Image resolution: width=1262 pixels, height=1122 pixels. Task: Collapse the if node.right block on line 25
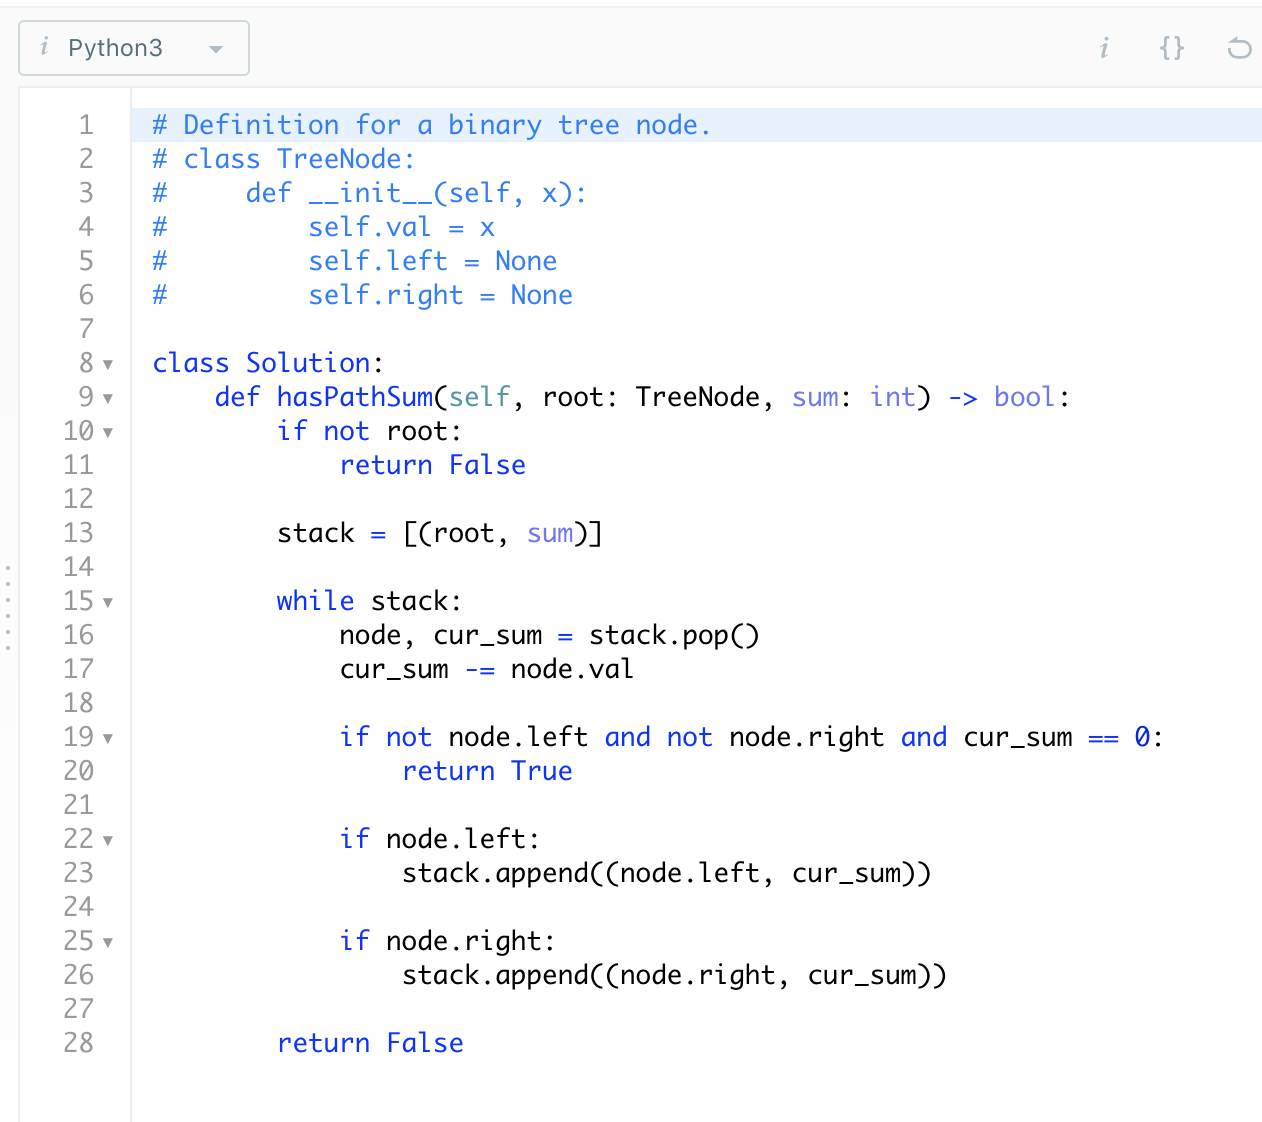109,942
